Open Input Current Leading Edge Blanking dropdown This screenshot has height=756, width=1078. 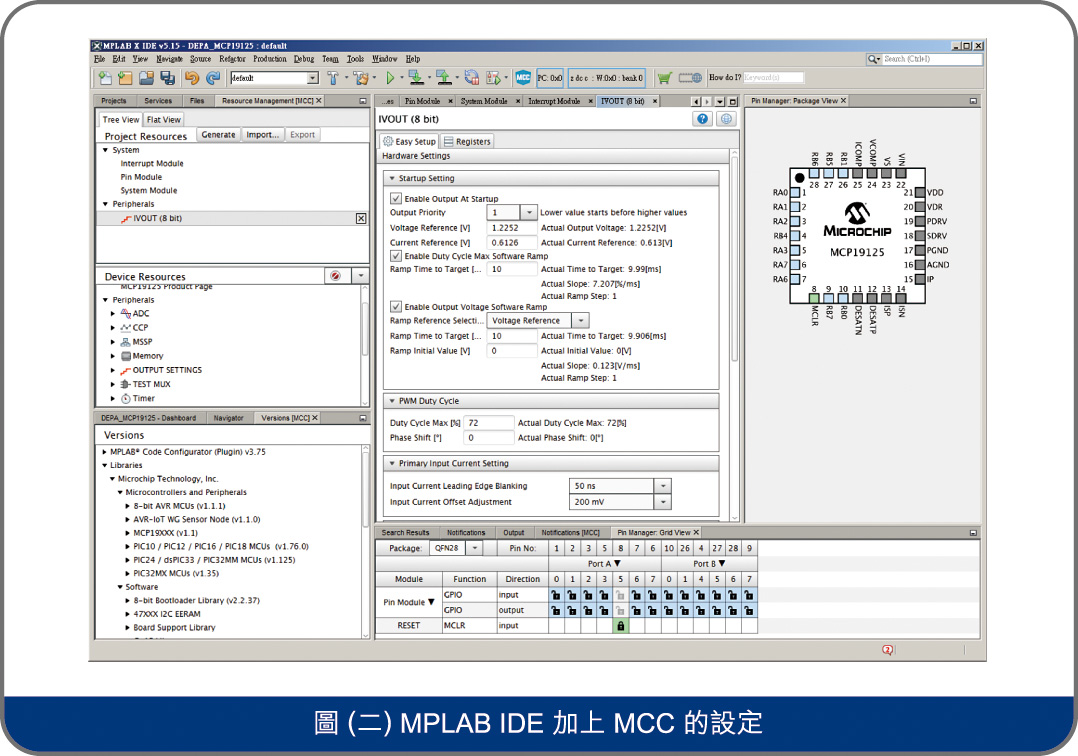pyautogui.click(x=661, y=486)
